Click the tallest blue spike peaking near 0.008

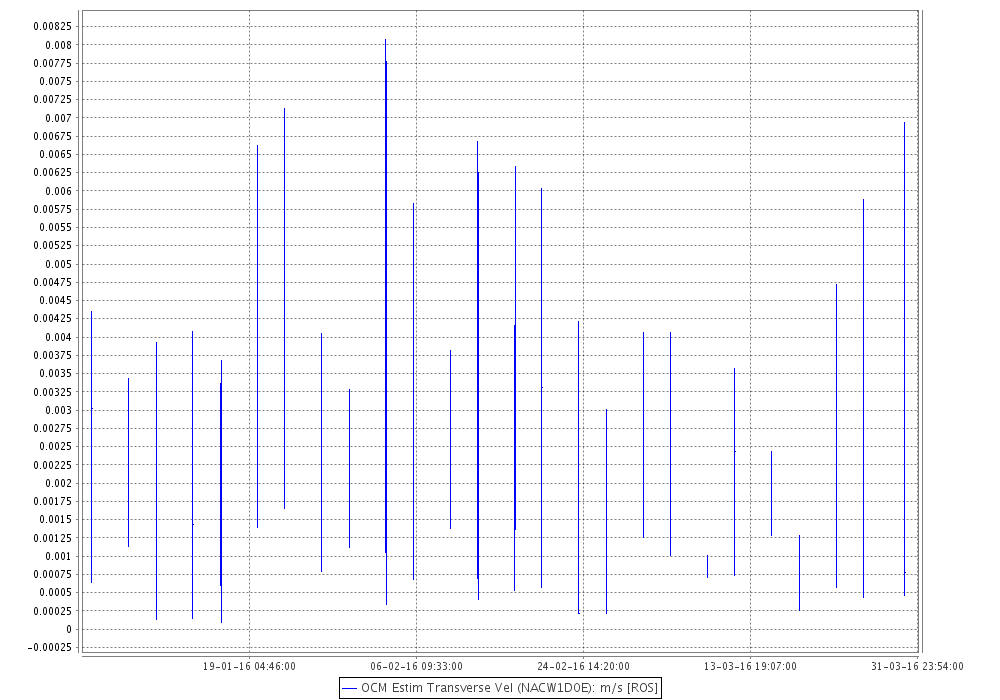[386, 322]
